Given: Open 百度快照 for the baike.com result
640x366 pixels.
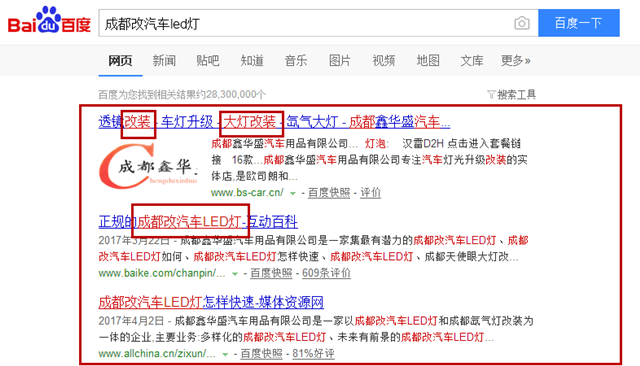Looking at the screenshot, I should 271,273.
